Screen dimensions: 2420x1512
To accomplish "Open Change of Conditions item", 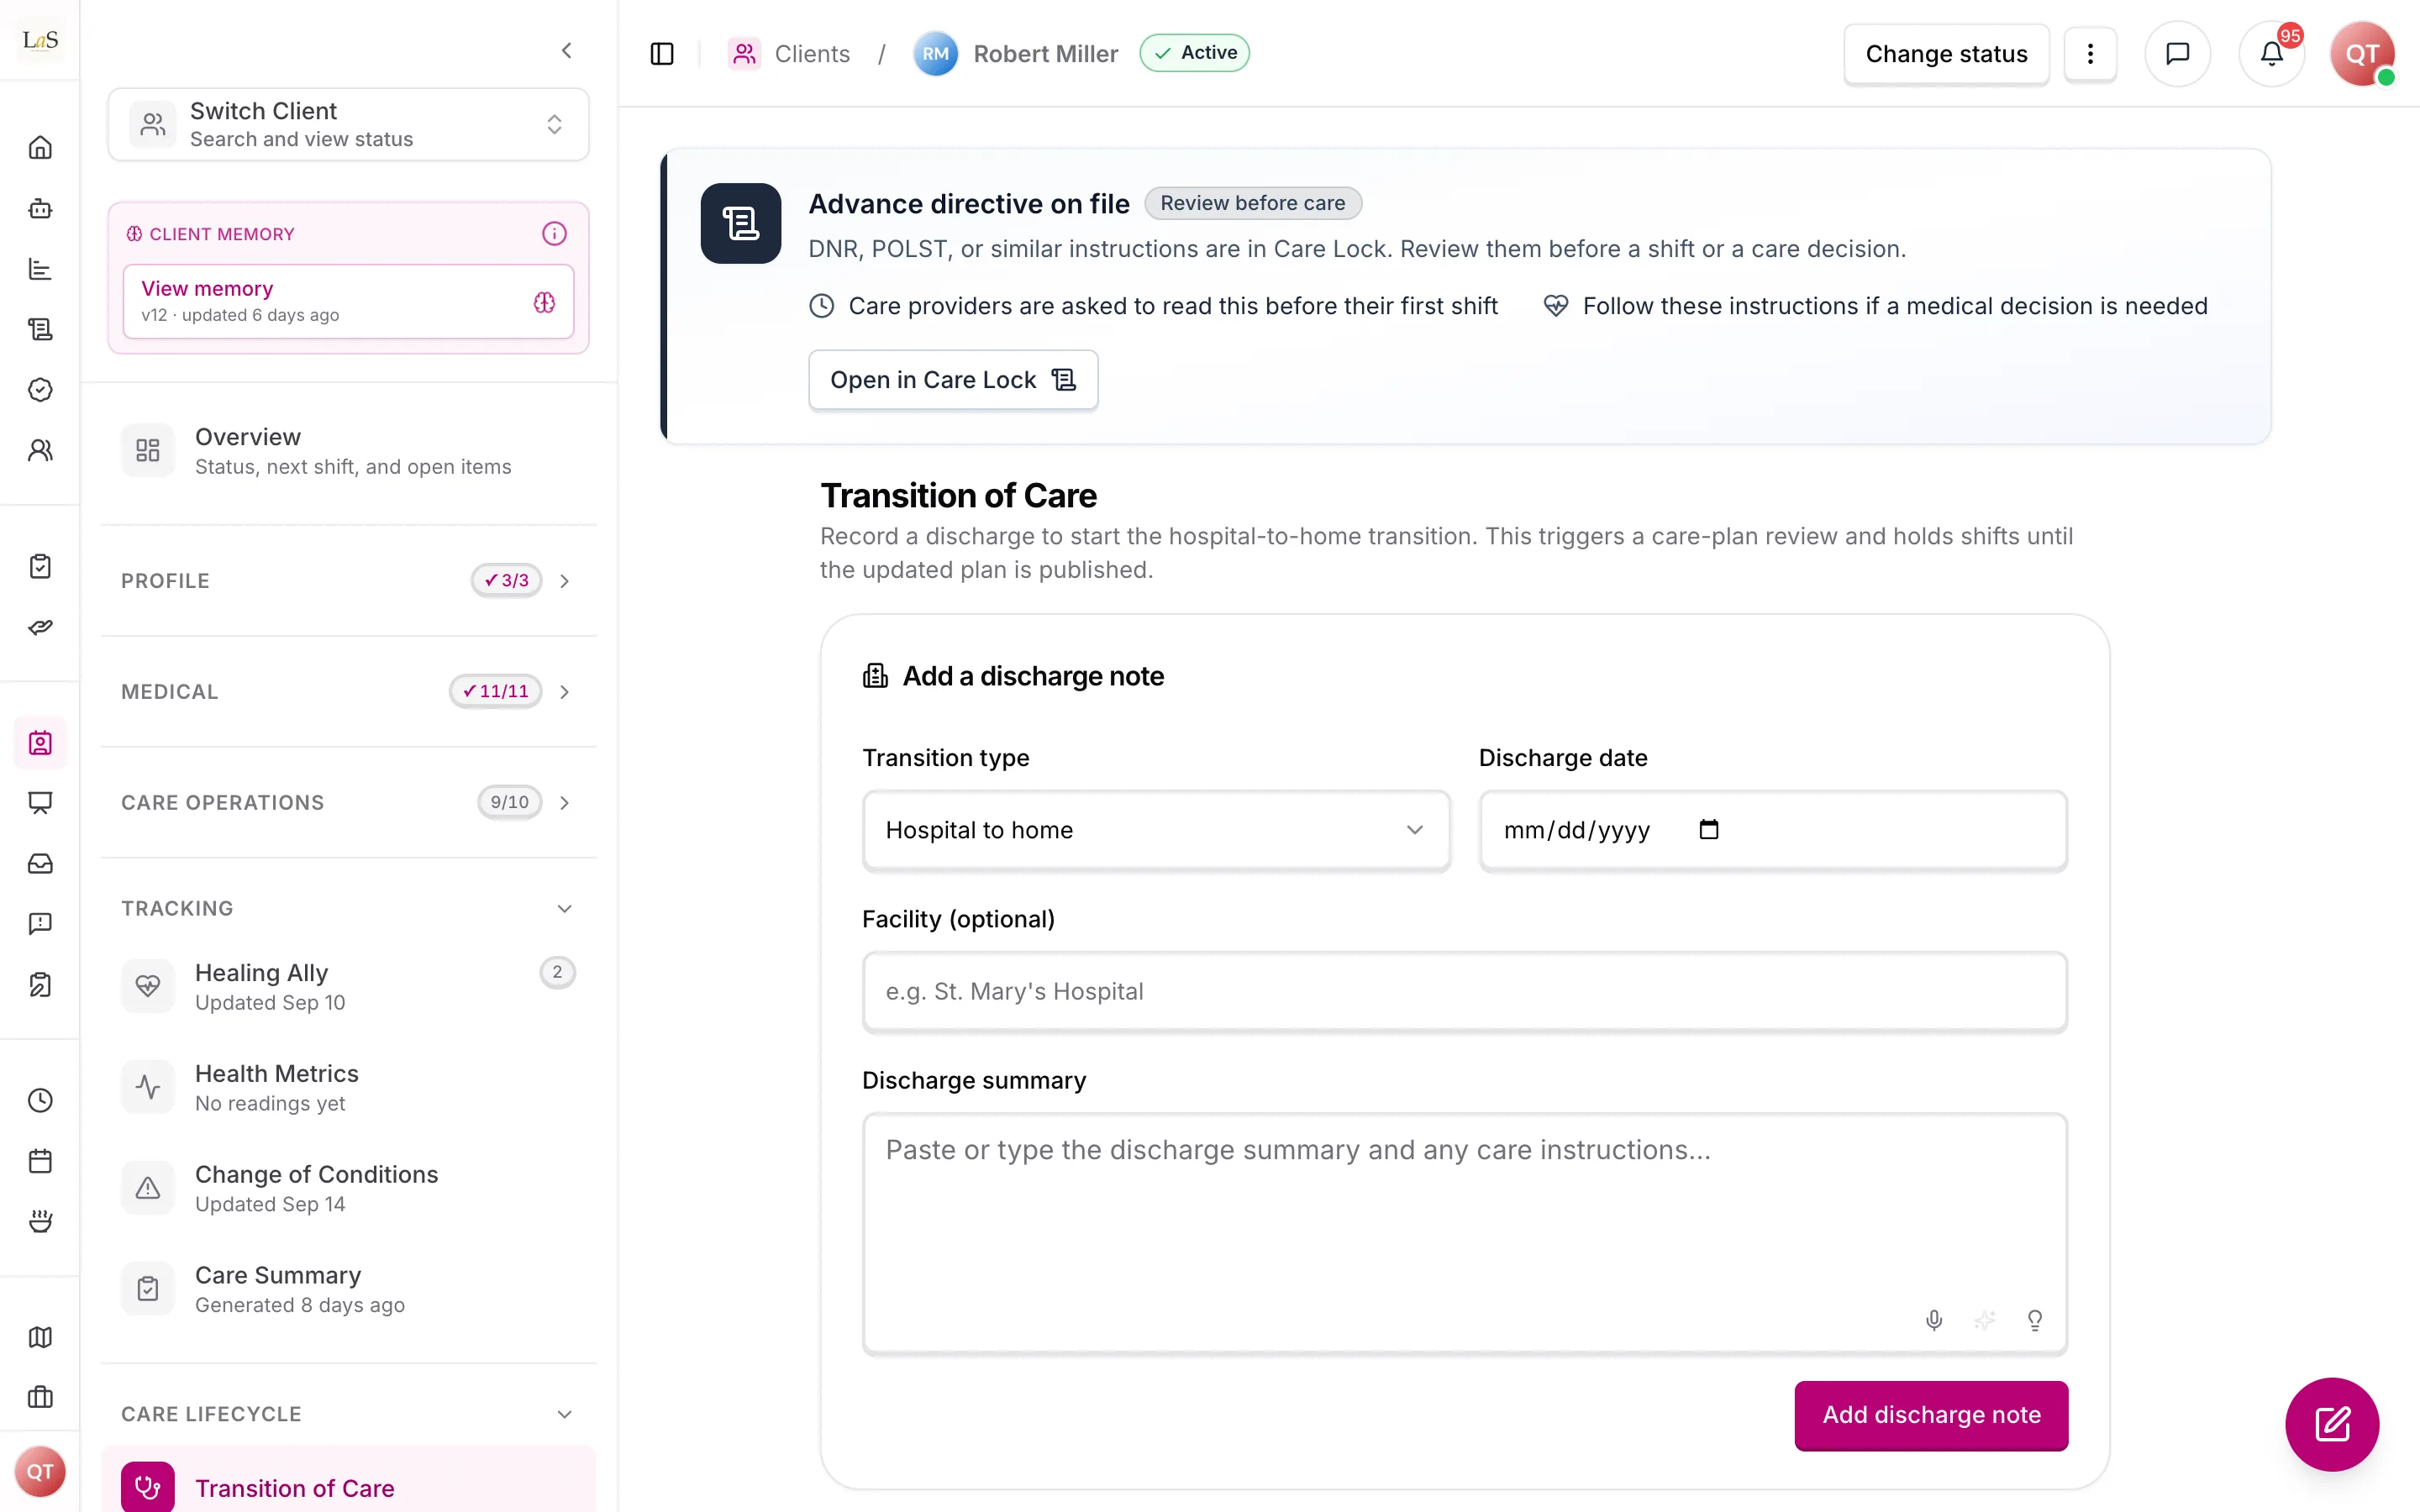I will 348,1188.
